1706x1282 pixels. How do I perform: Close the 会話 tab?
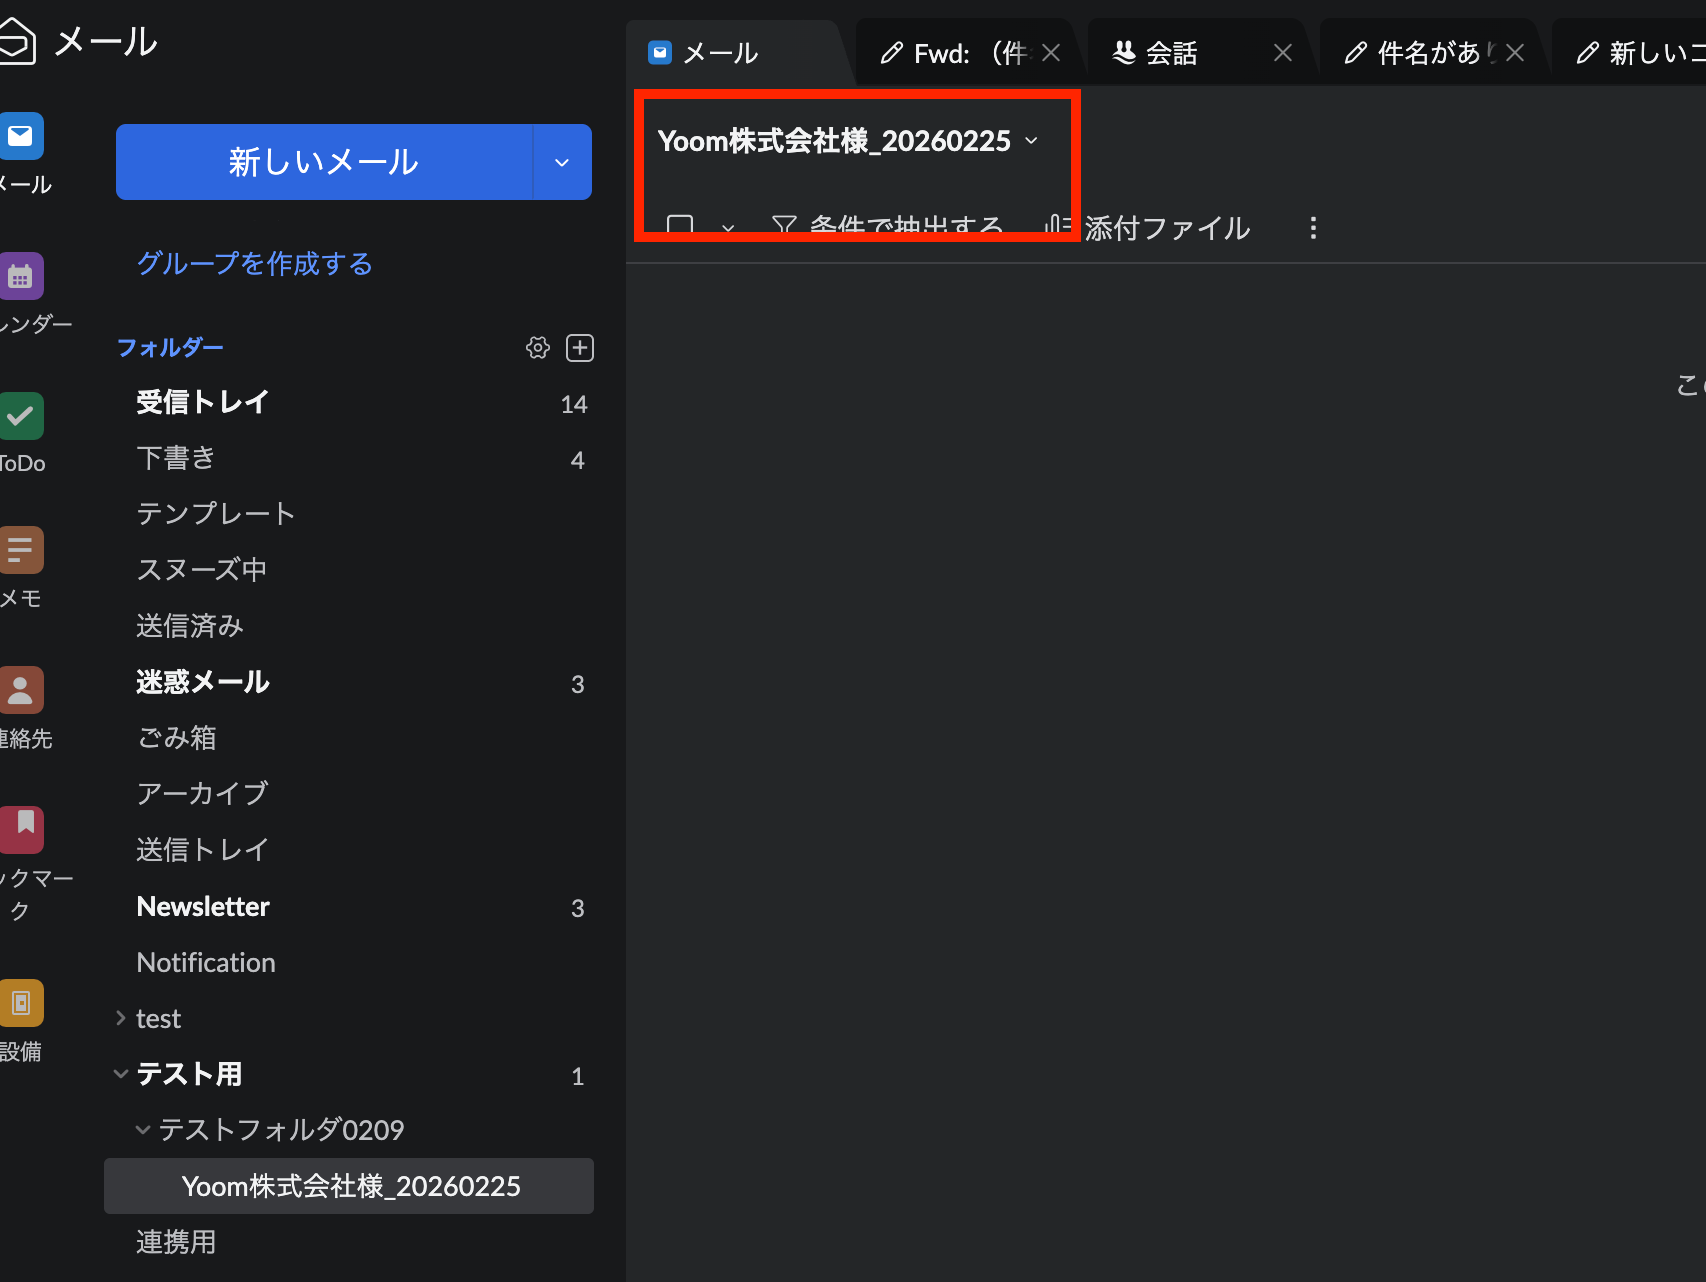coord(1283,53)
